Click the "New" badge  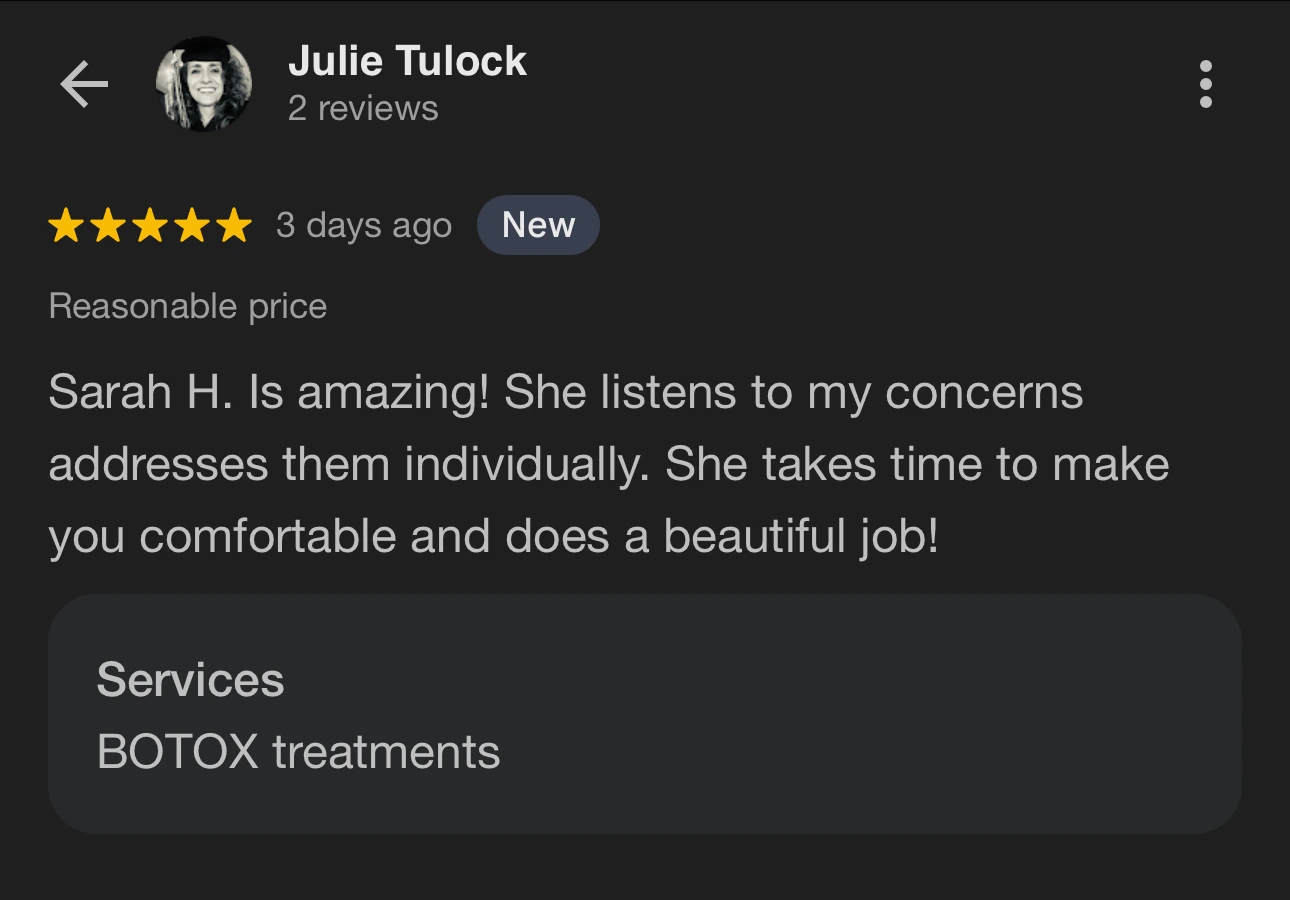tap(538, 225)
